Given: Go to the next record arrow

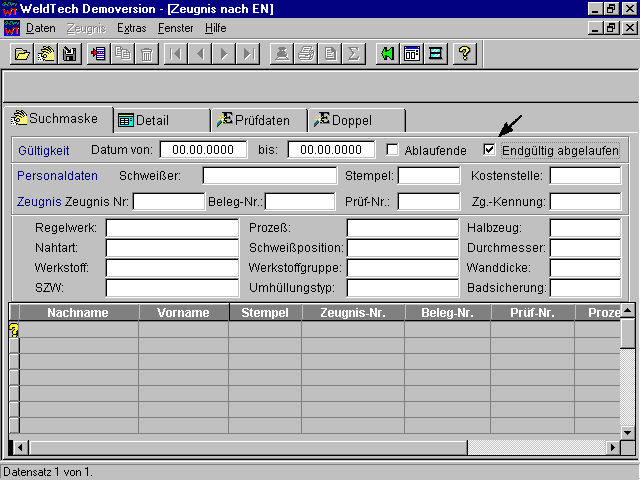Looking at the screenshot, I should [225, 54].
